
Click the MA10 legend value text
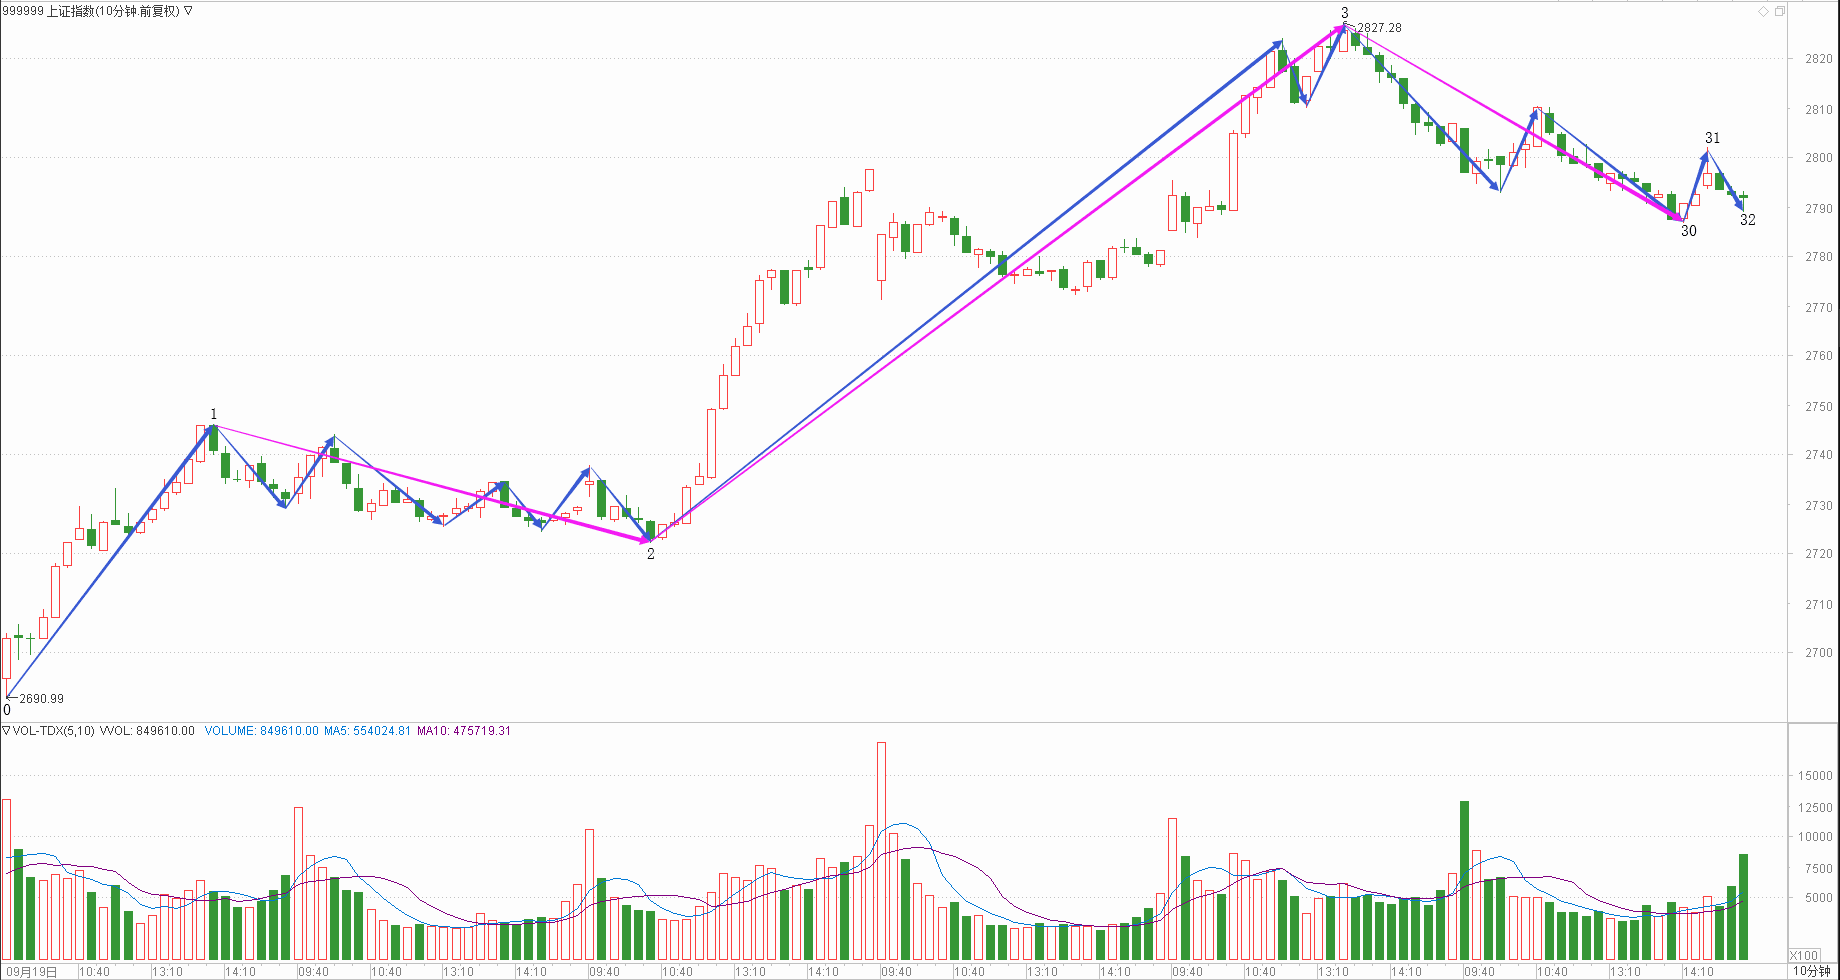[x=464, y=731]
